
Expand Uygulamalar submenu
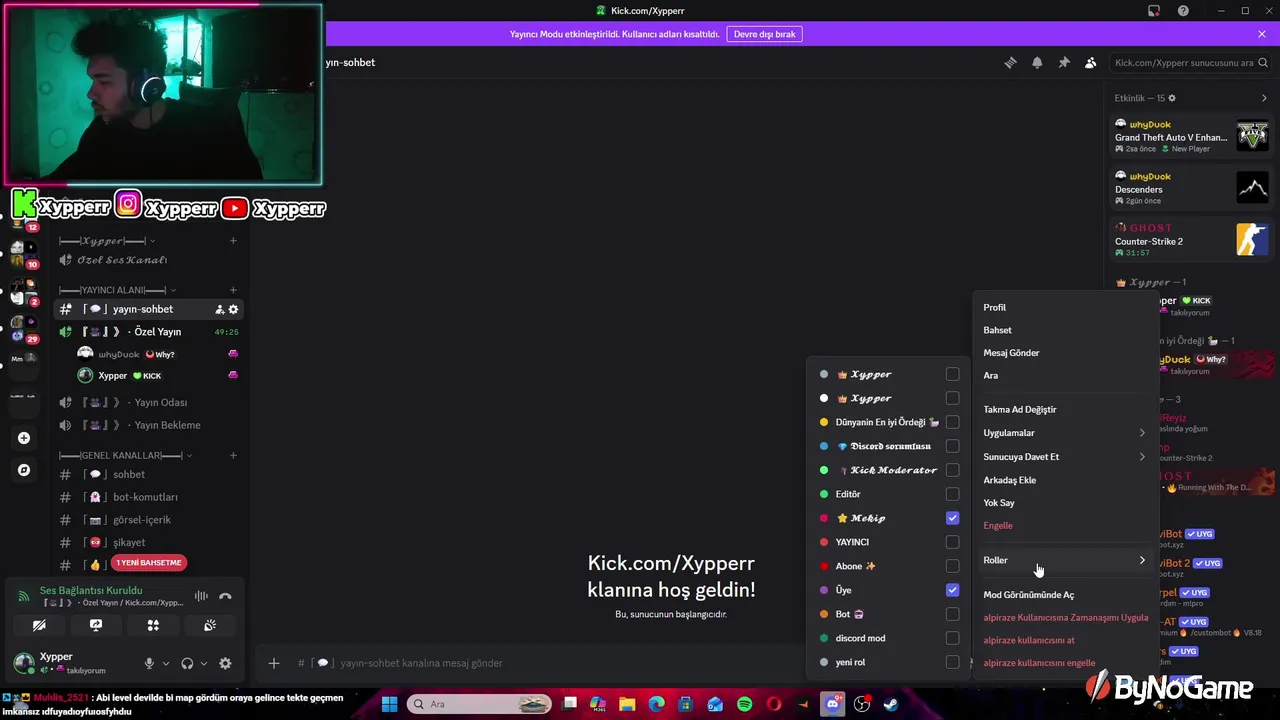(x=1065, y=433)
